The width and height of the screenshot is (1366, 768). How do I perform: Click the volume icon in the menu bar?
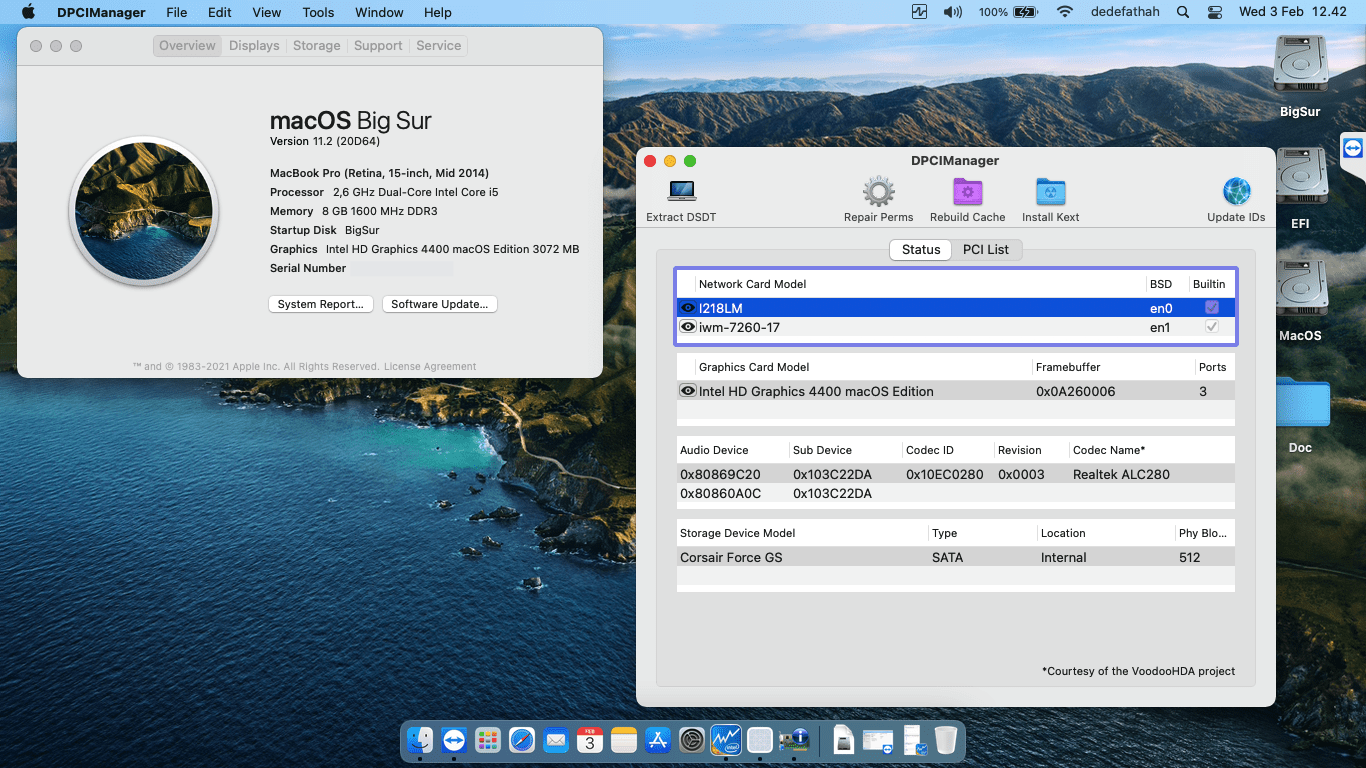951,12
